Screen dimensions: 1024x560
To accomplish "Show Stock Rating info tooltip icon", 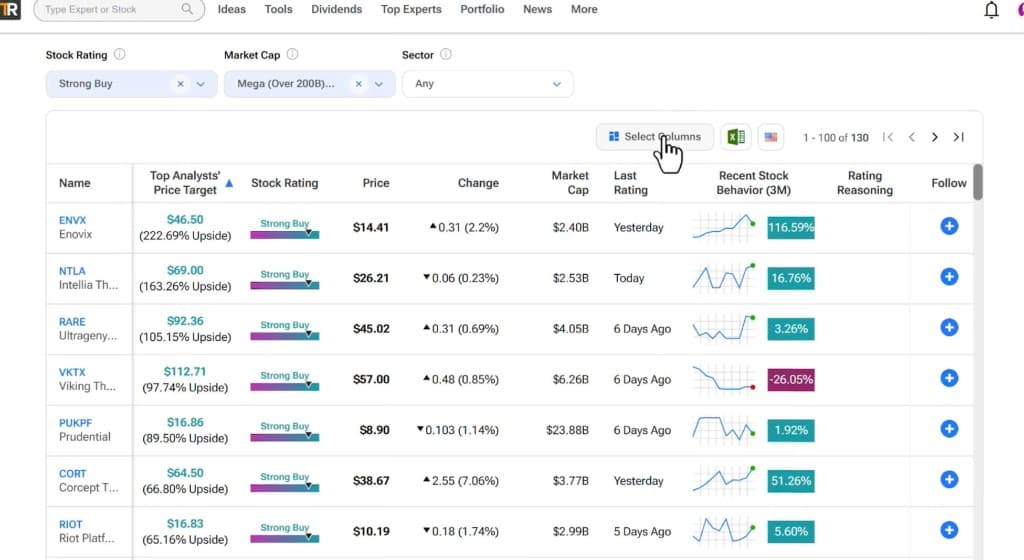I will click(120, 54).
